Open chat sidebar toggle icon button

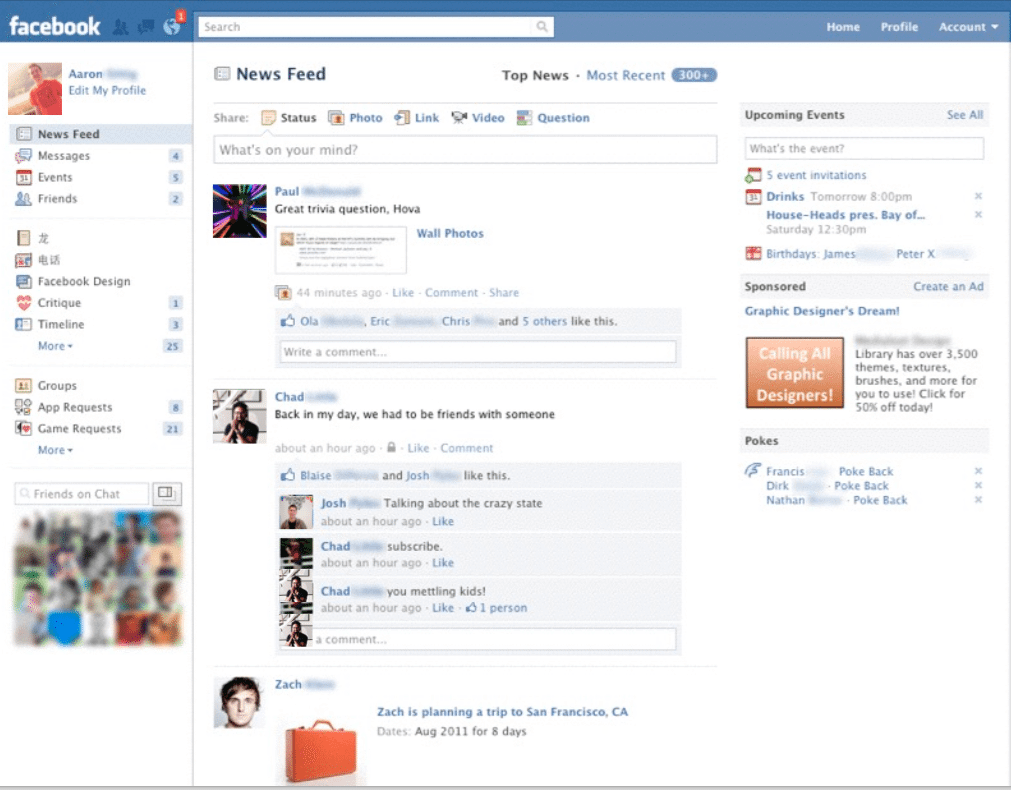[x=166, y=494]
